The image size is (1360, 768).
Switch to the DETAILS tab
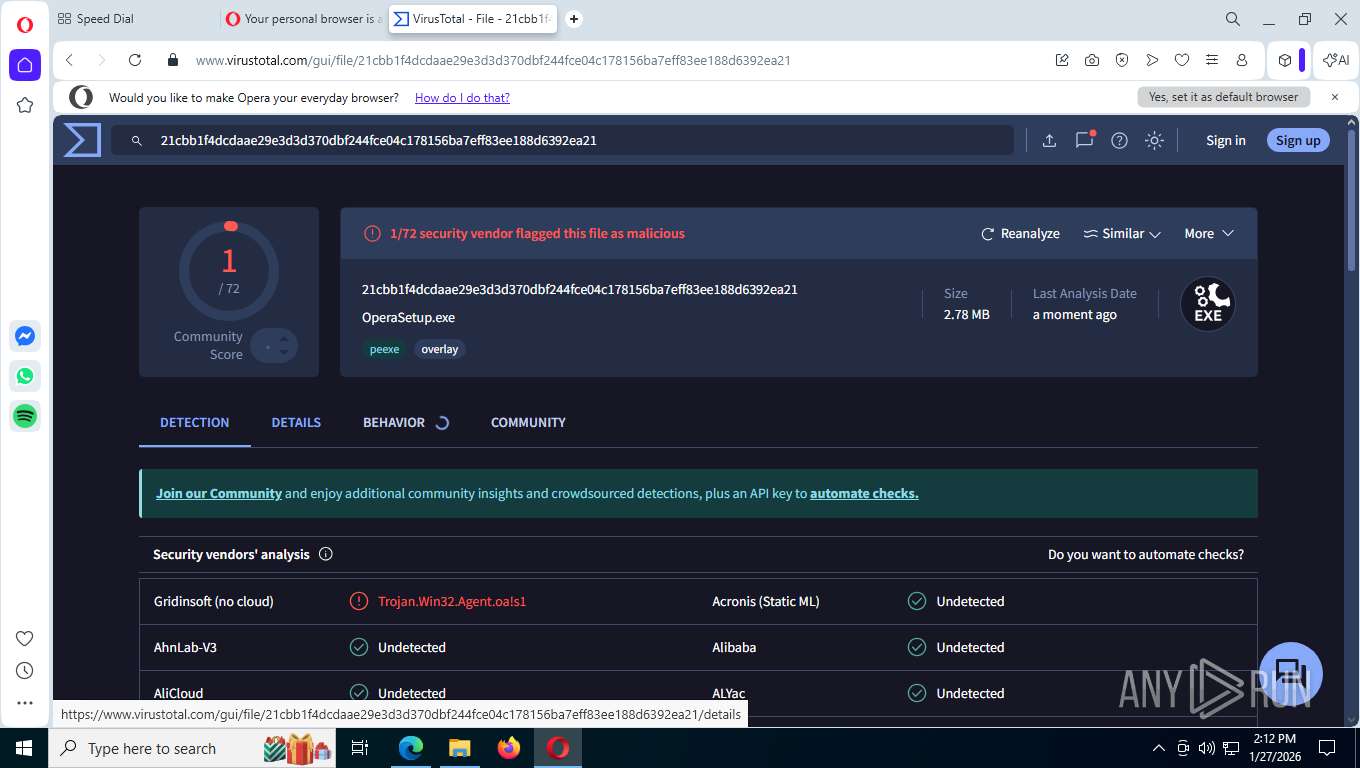[296, 422]
